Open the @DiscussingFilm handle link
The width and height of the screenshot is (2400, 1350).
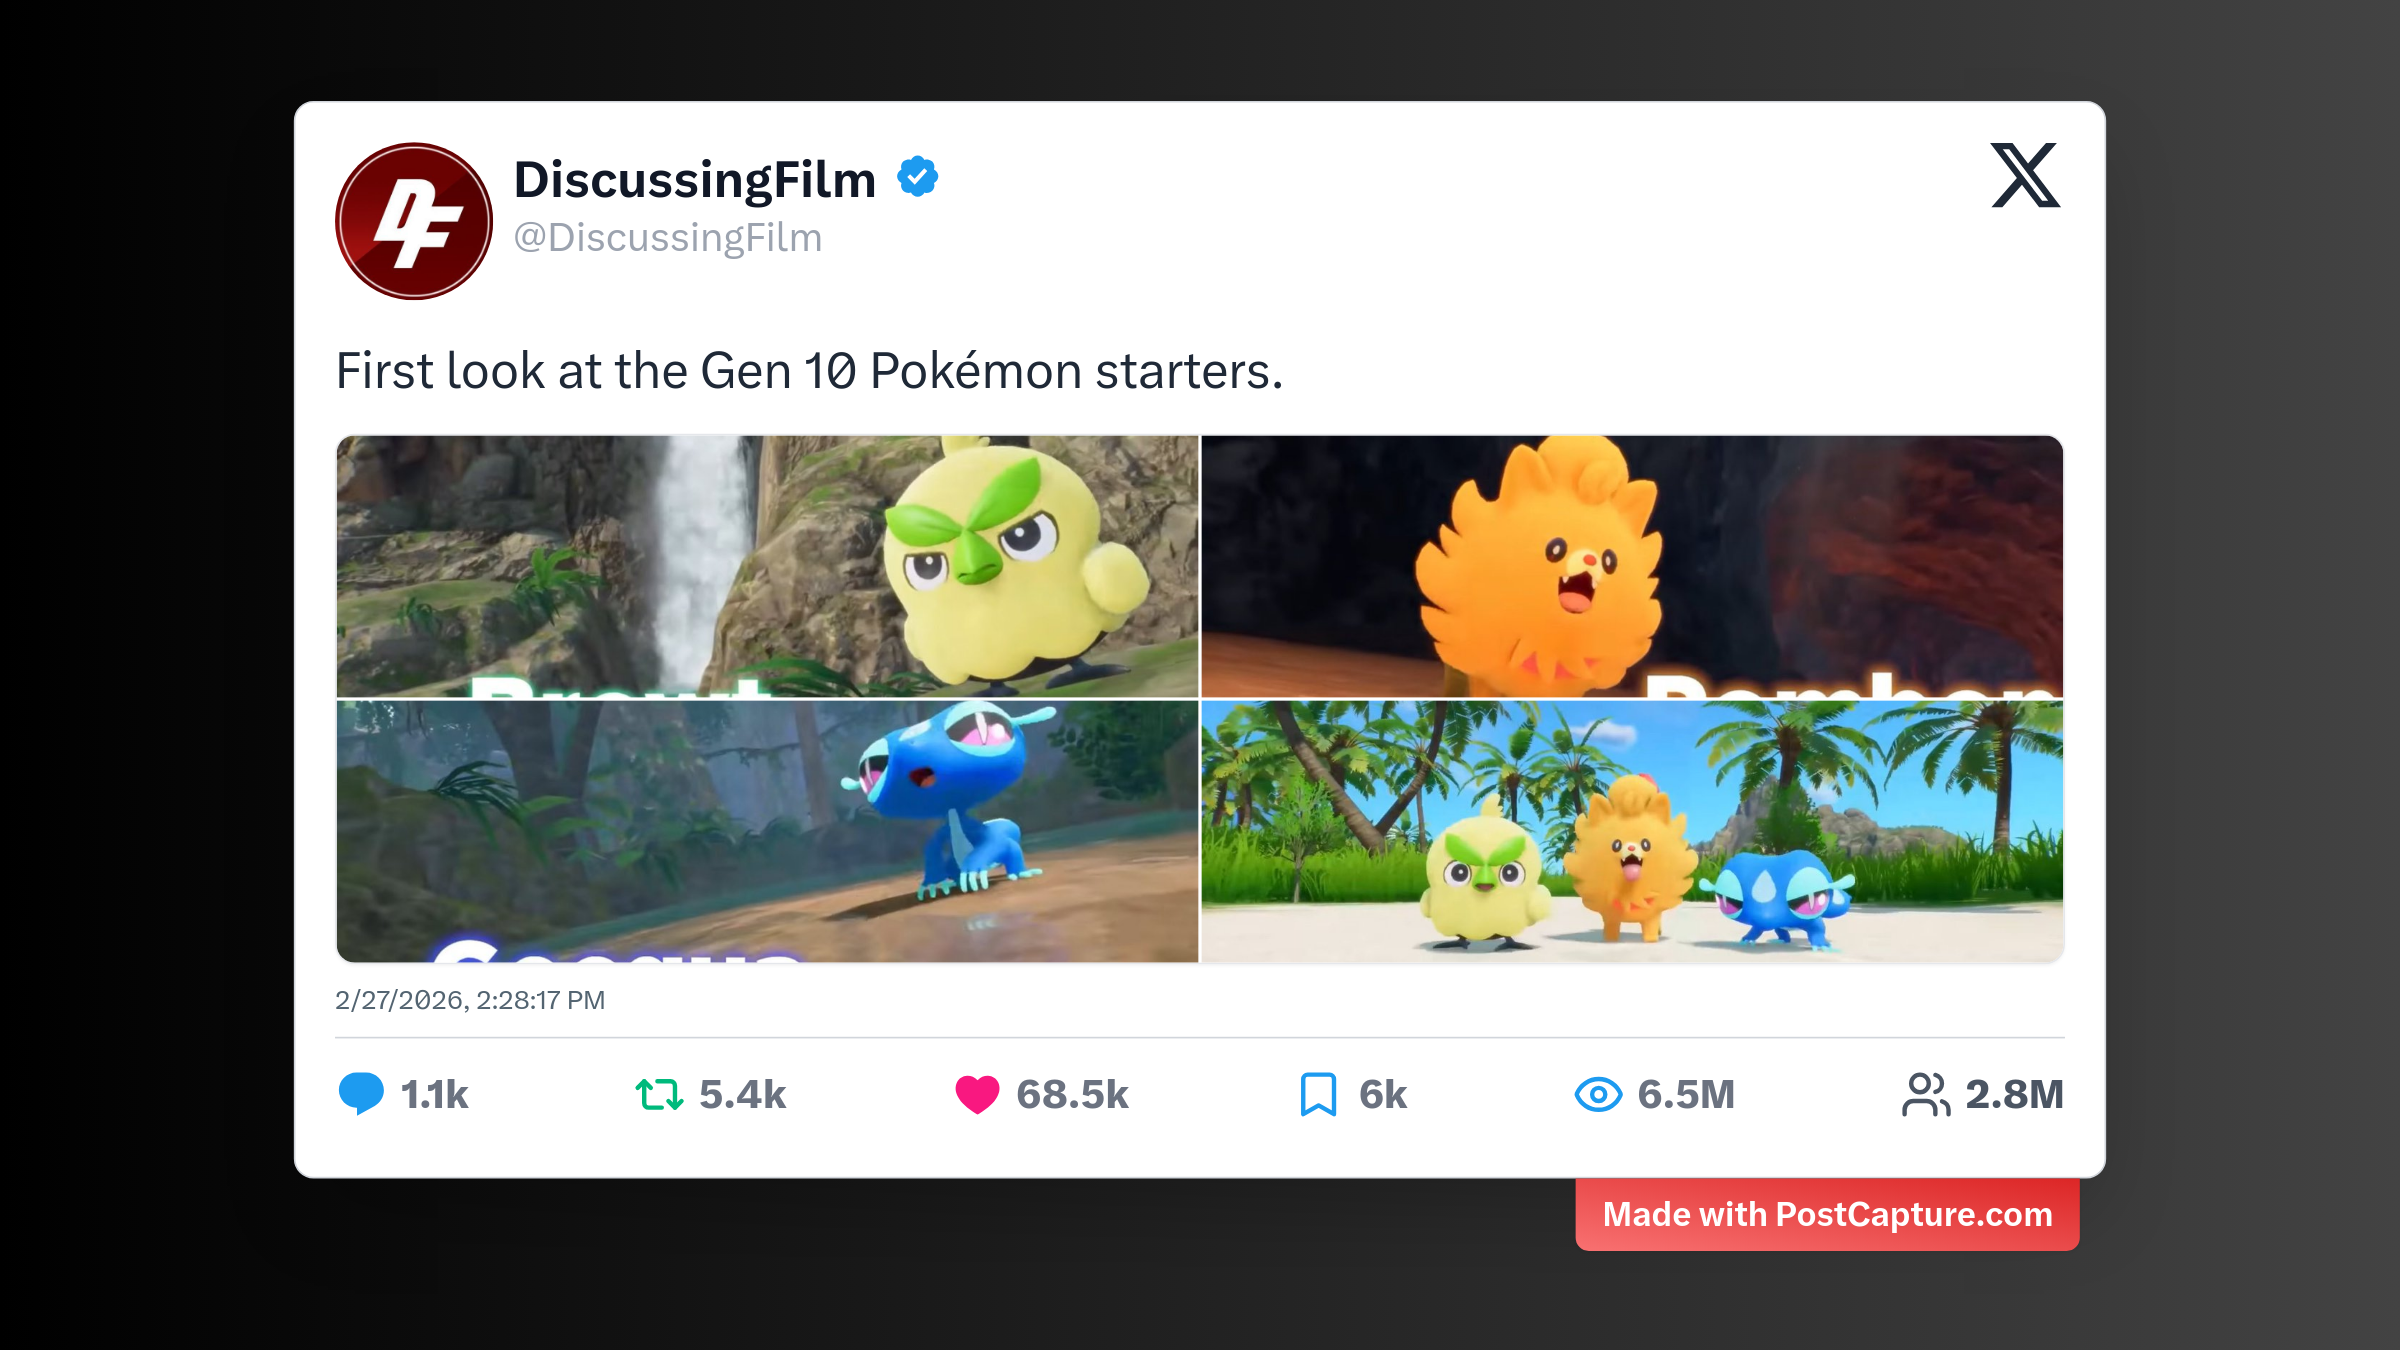[x=667, y=238]
